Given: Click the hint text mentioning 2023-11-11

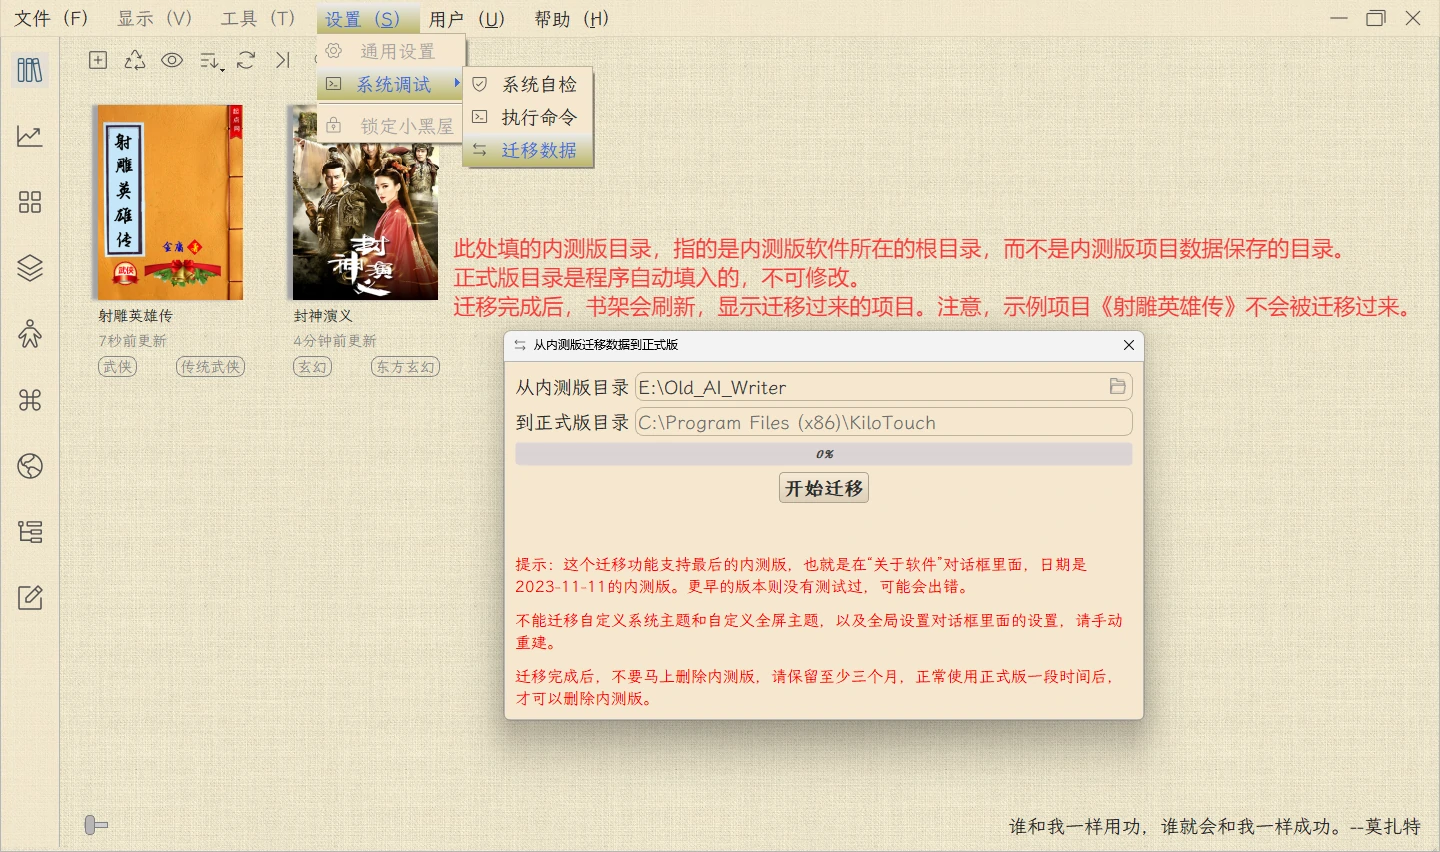Looking at the screenshot, I should pos(801,575).
